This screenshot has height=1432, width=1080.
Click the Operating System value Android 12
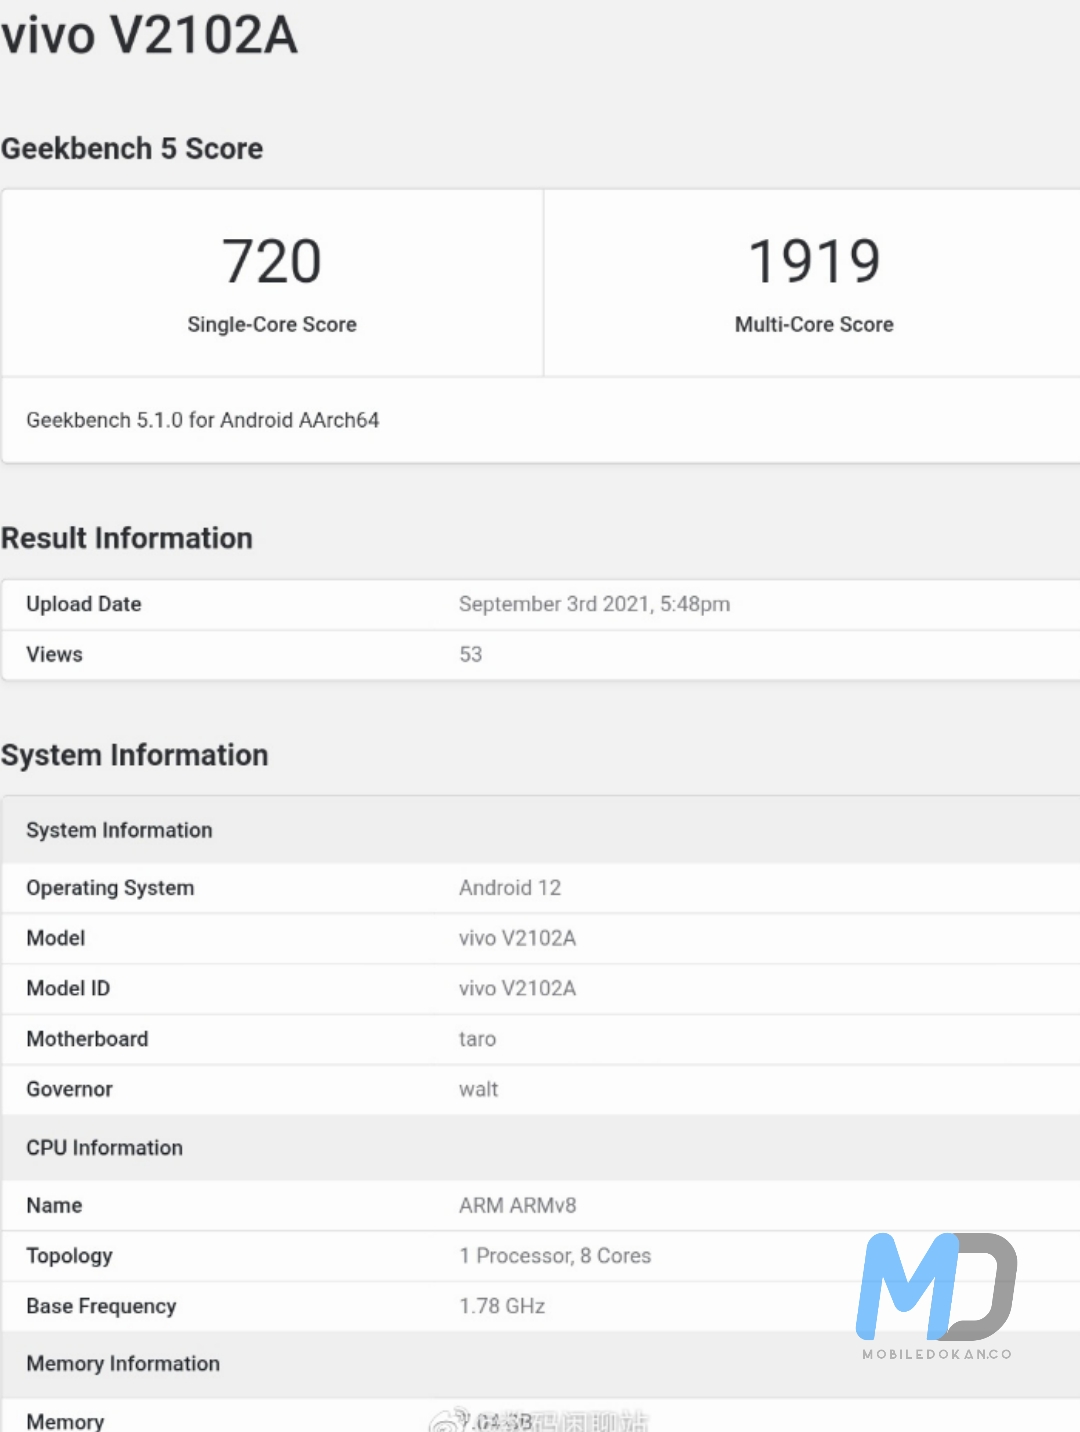pyautogui.click(x=510, y=888)
